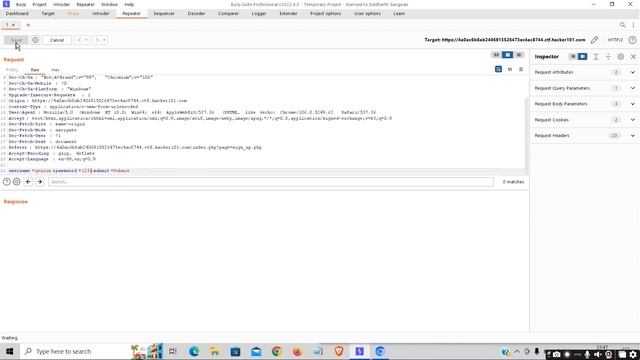
Task: Open Repeater send options gear icon
Action: pos(36,40)
